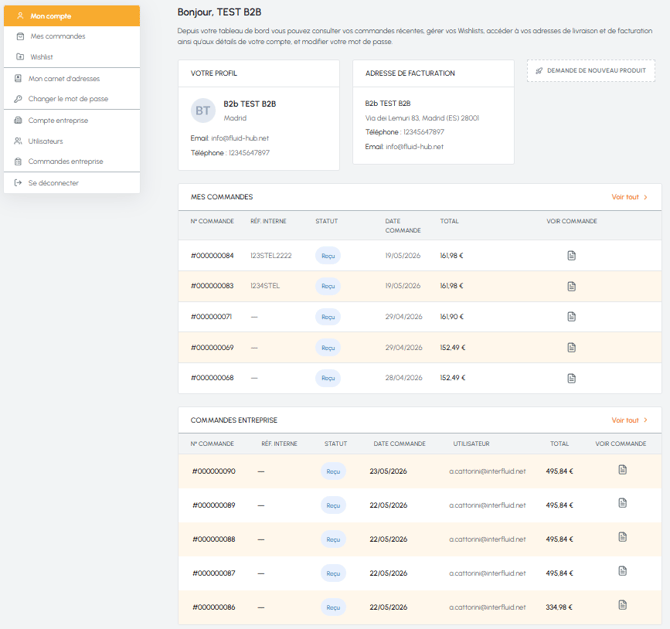This screenshot has height=629, width=670.
Task: Click the Utilisateur column header
Action: [471, 444]
